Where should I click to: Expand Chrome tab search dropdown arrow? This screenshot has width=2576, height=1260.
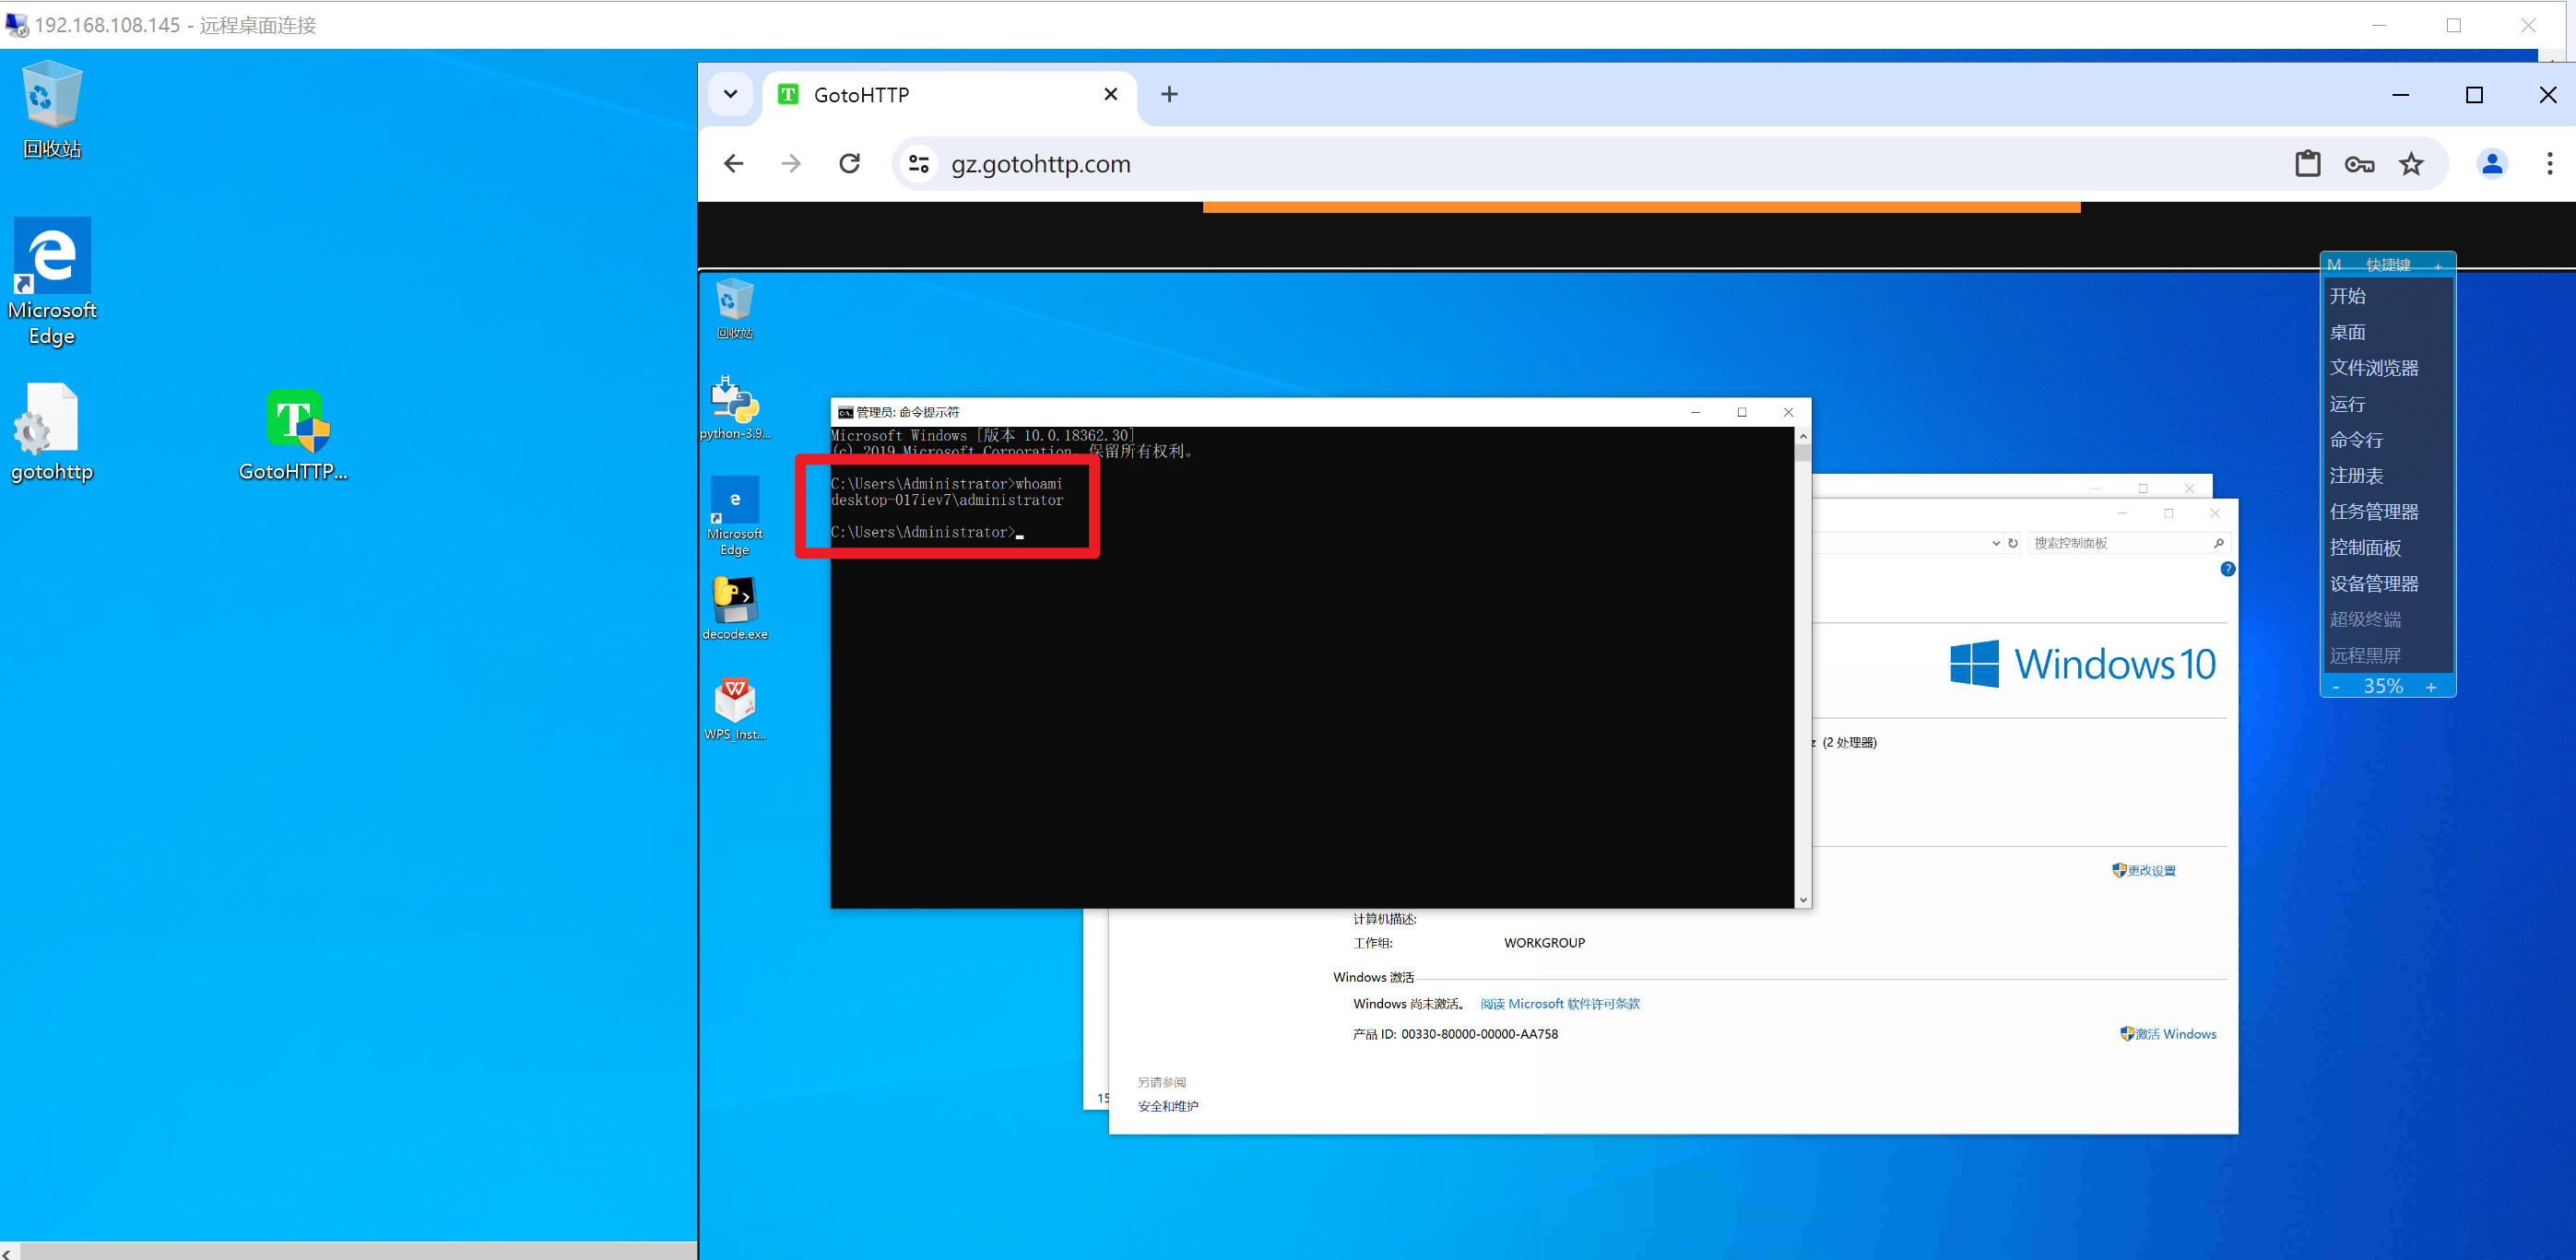point(730,95)
